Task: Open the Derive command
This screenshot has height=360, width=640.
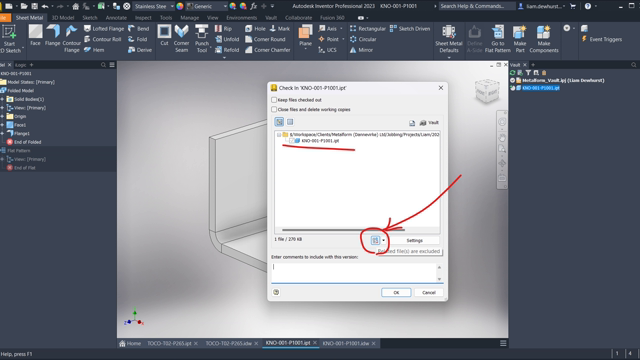Action: [140, 50]
